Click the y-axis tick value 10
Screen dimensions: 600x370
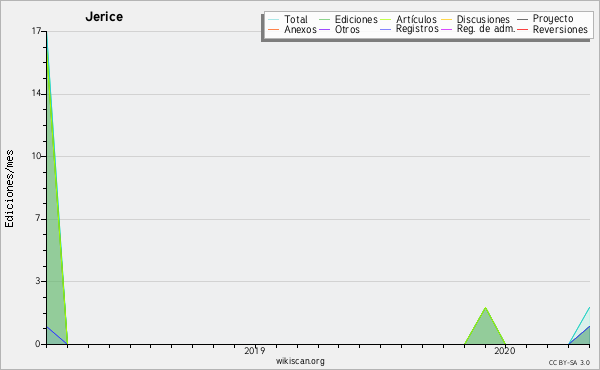[36, 156]
